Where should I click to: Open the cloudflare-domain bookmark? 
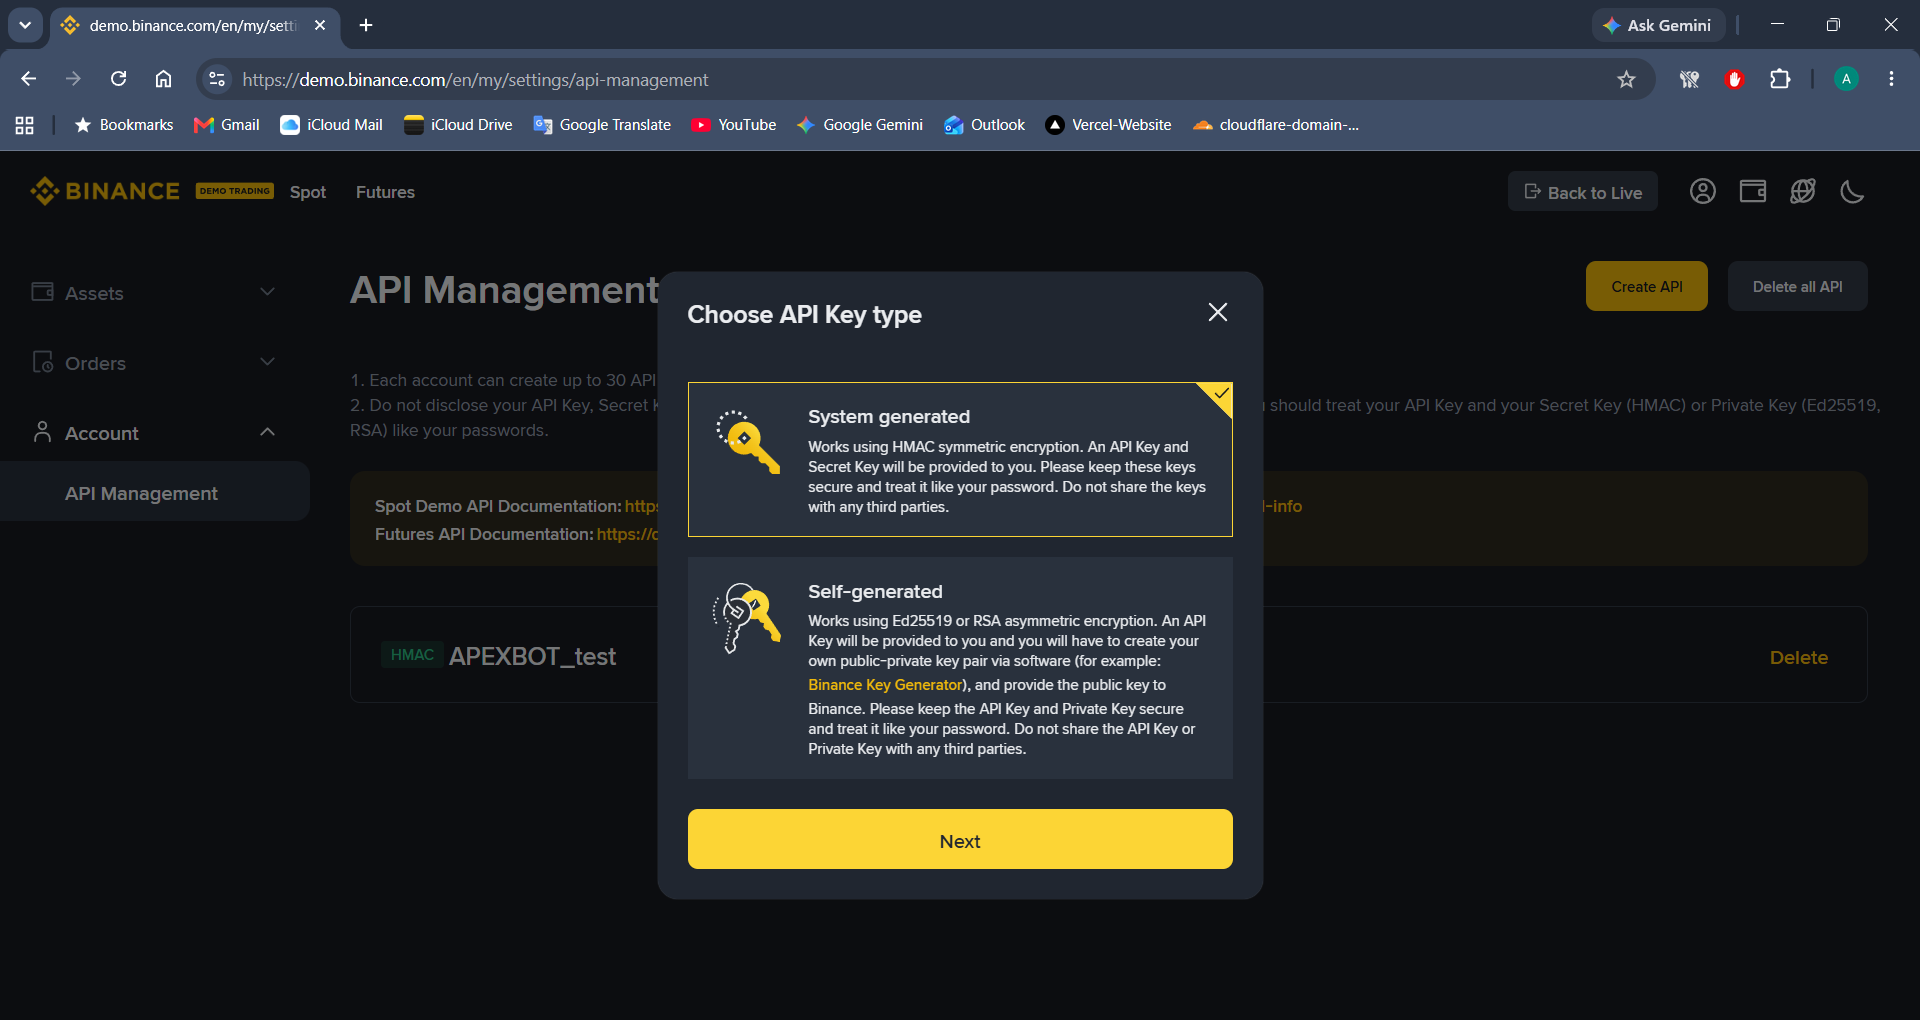[1276, 125]
